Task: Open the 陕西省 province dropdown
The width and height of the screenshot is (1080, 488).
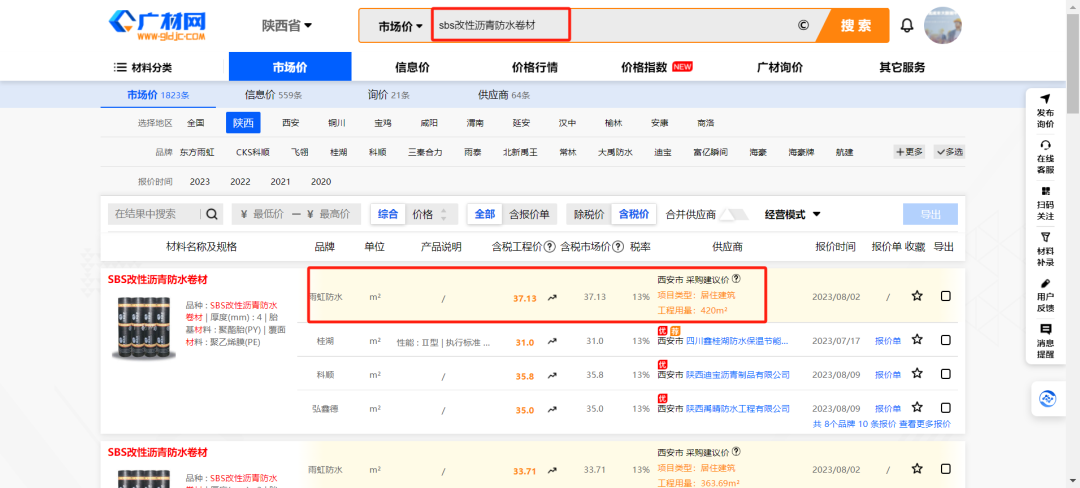Action: coord(287,25)
